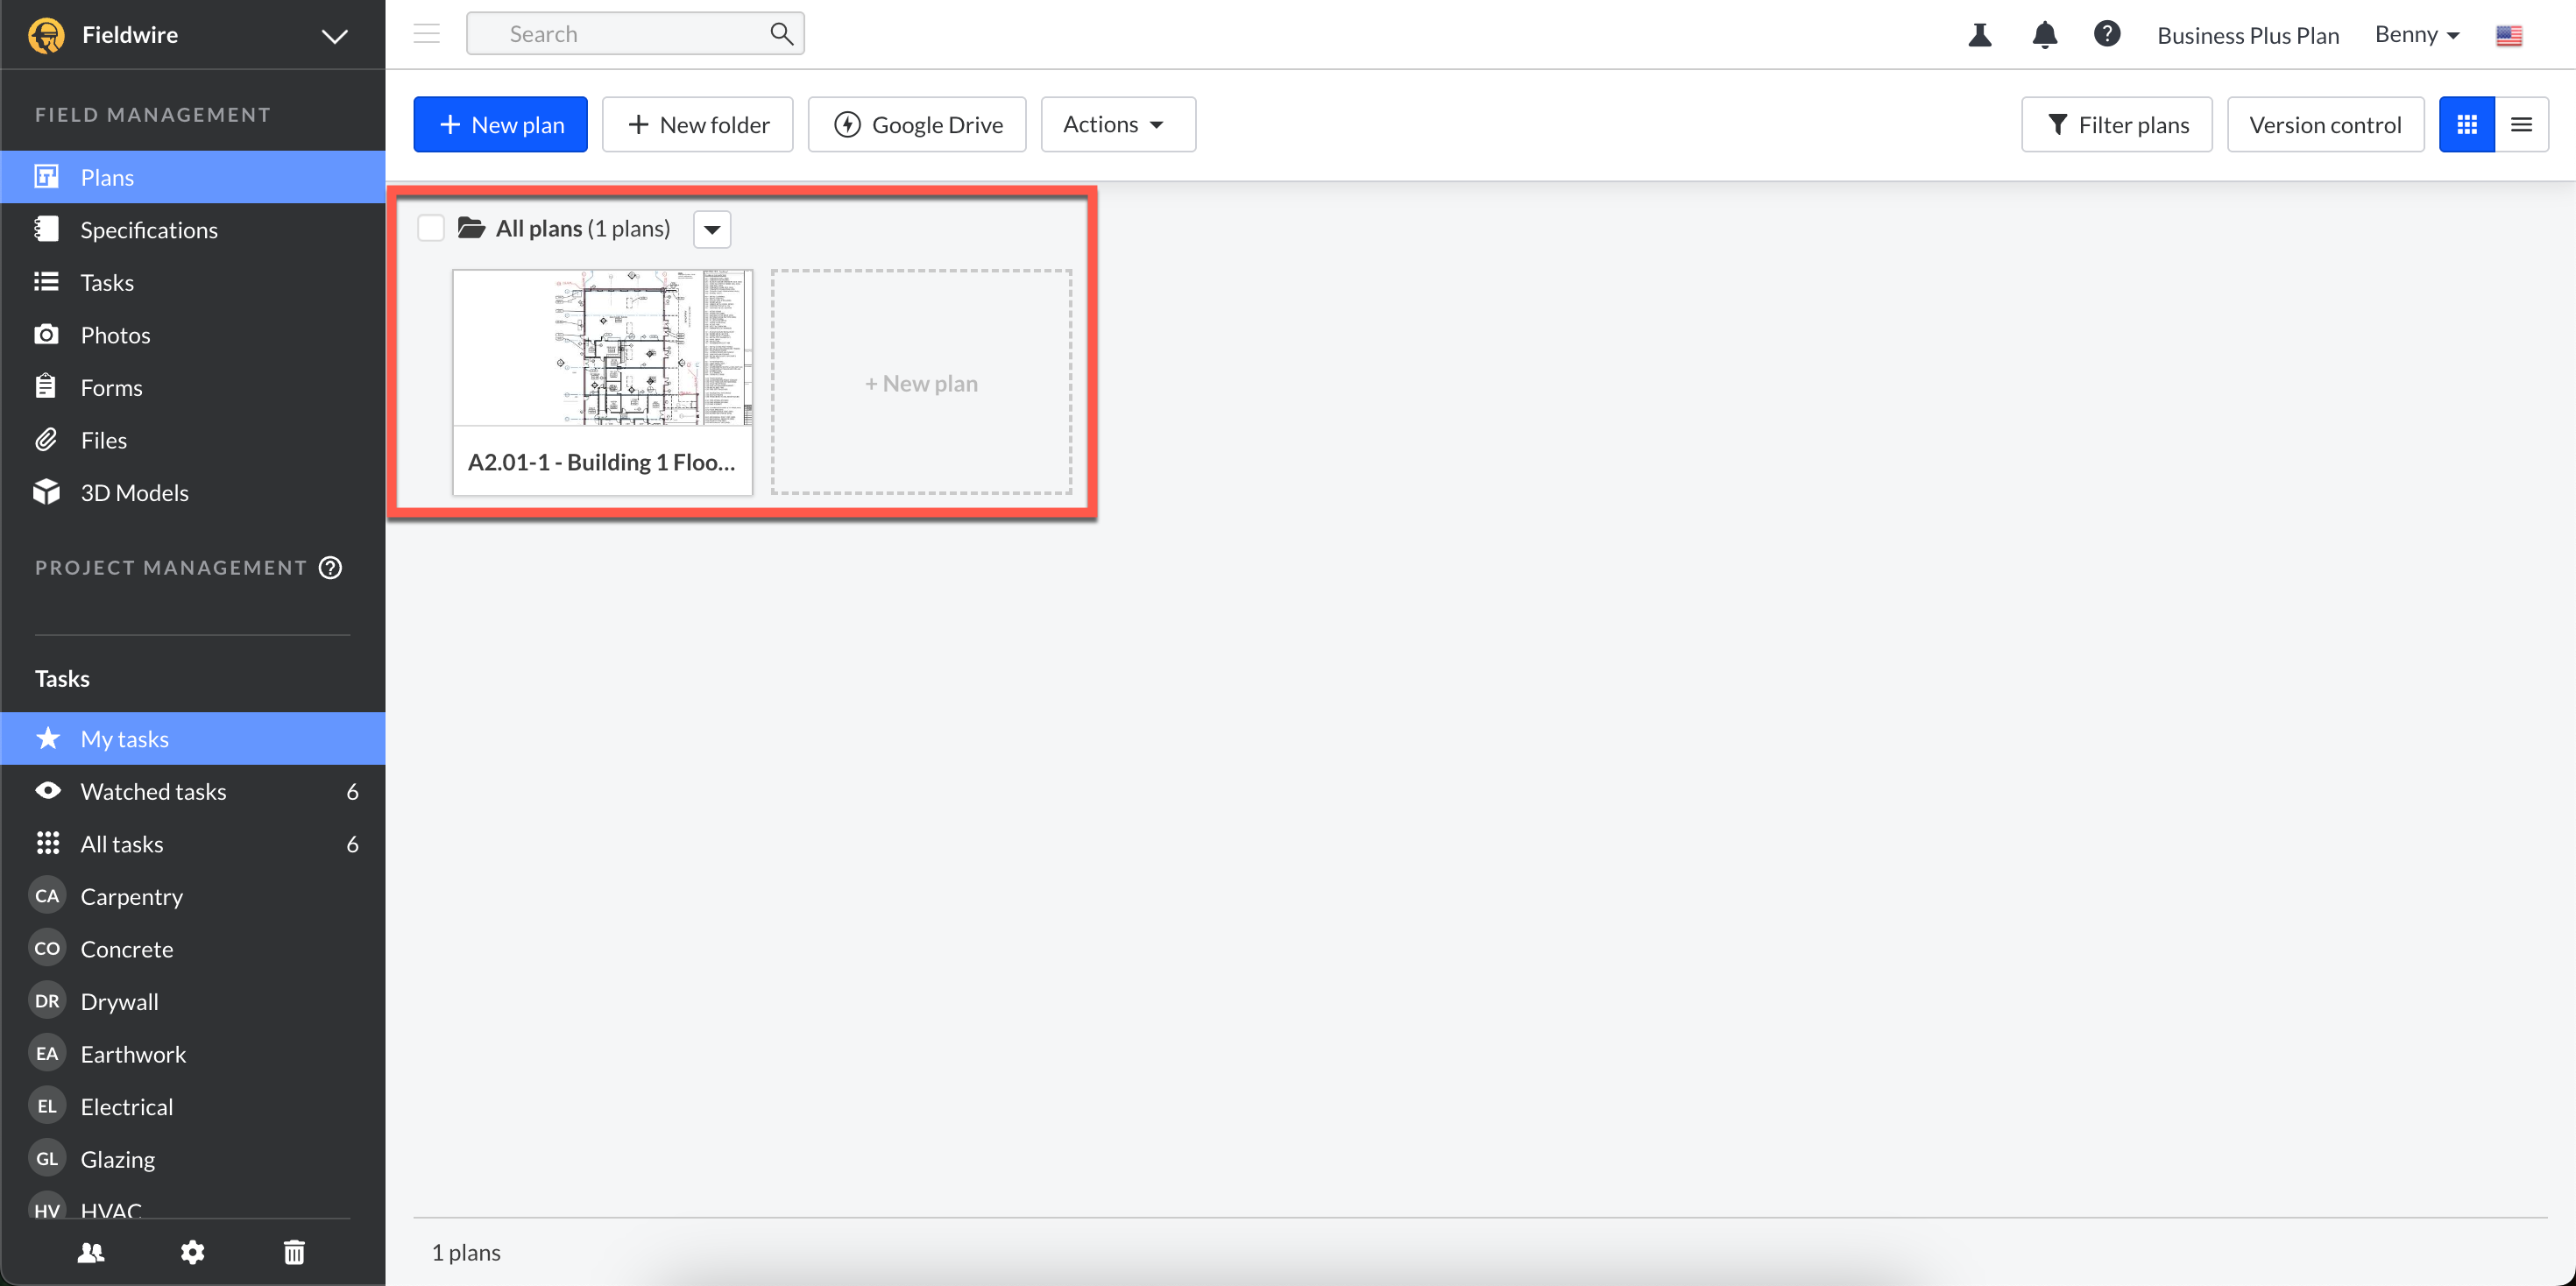Open the Benny user menu
The image size is (2576, 1286).
click(2416, 35)
